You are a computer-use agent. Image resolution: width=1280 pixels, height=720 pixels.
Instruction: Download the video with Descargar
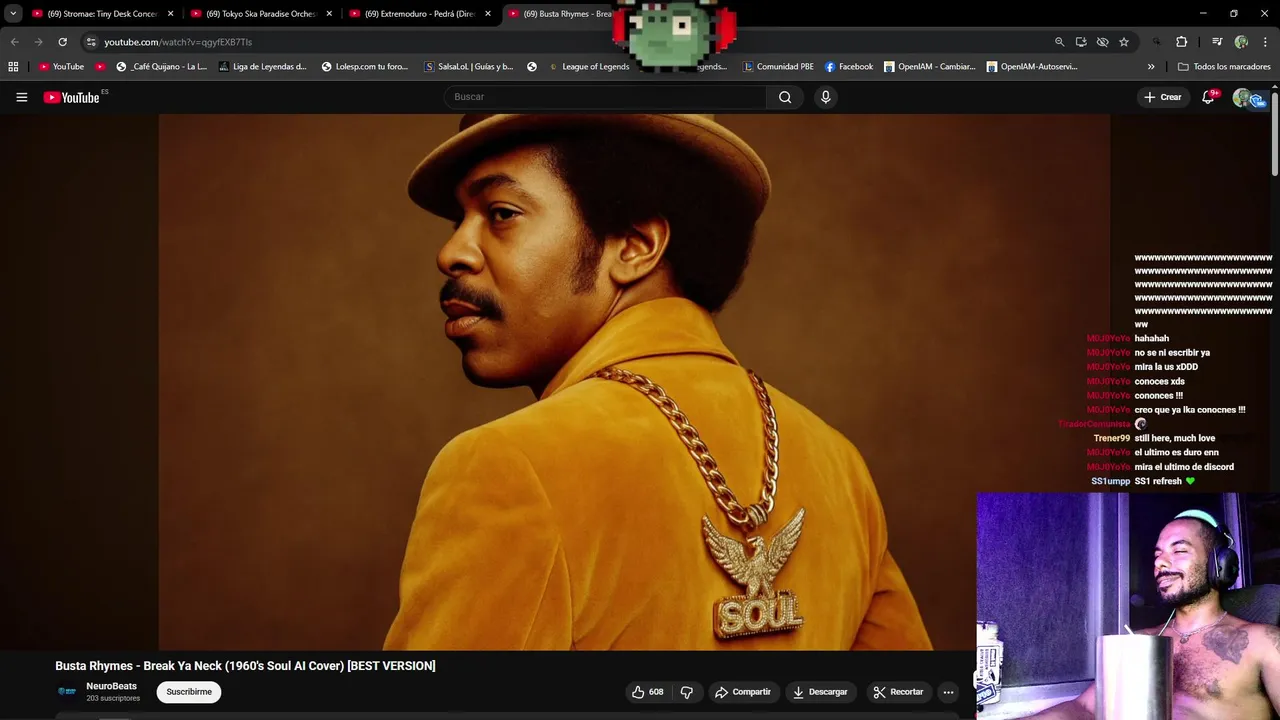point(820,692)
